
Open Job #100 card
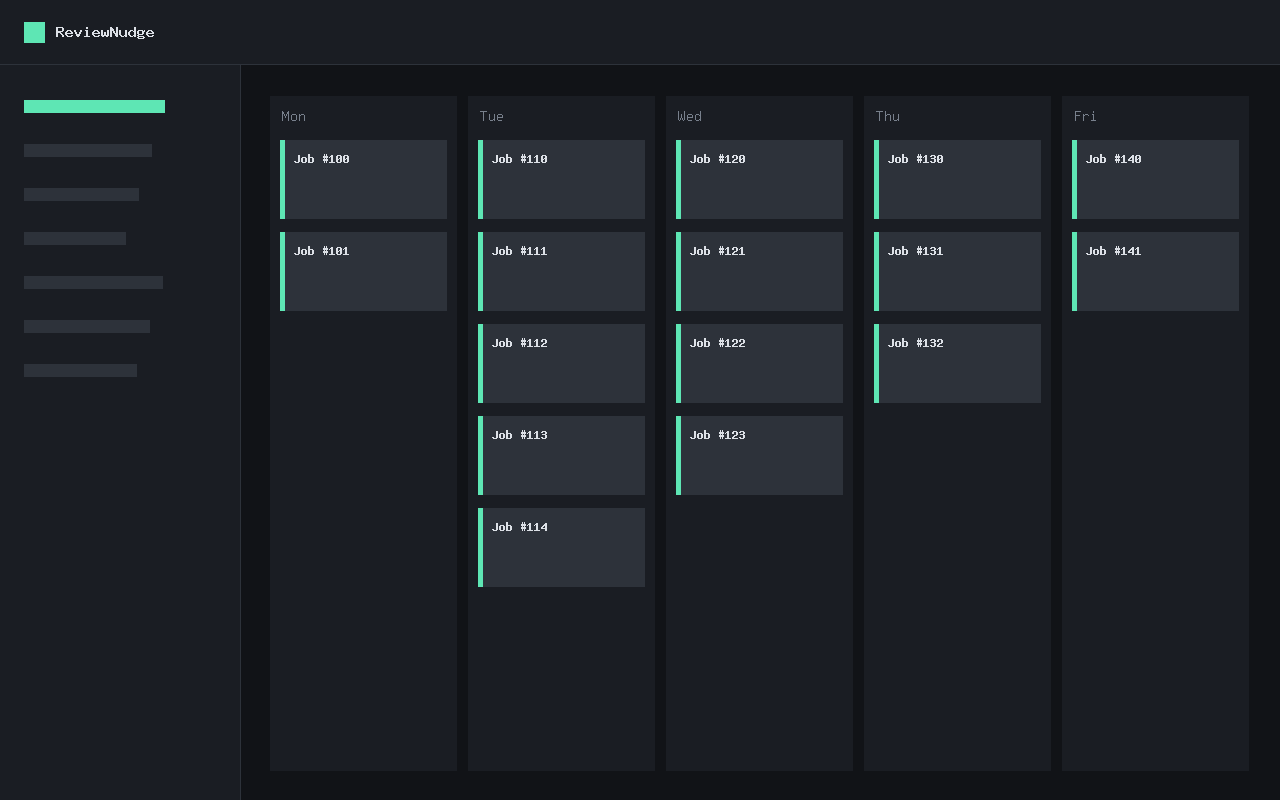click(363, 179)
